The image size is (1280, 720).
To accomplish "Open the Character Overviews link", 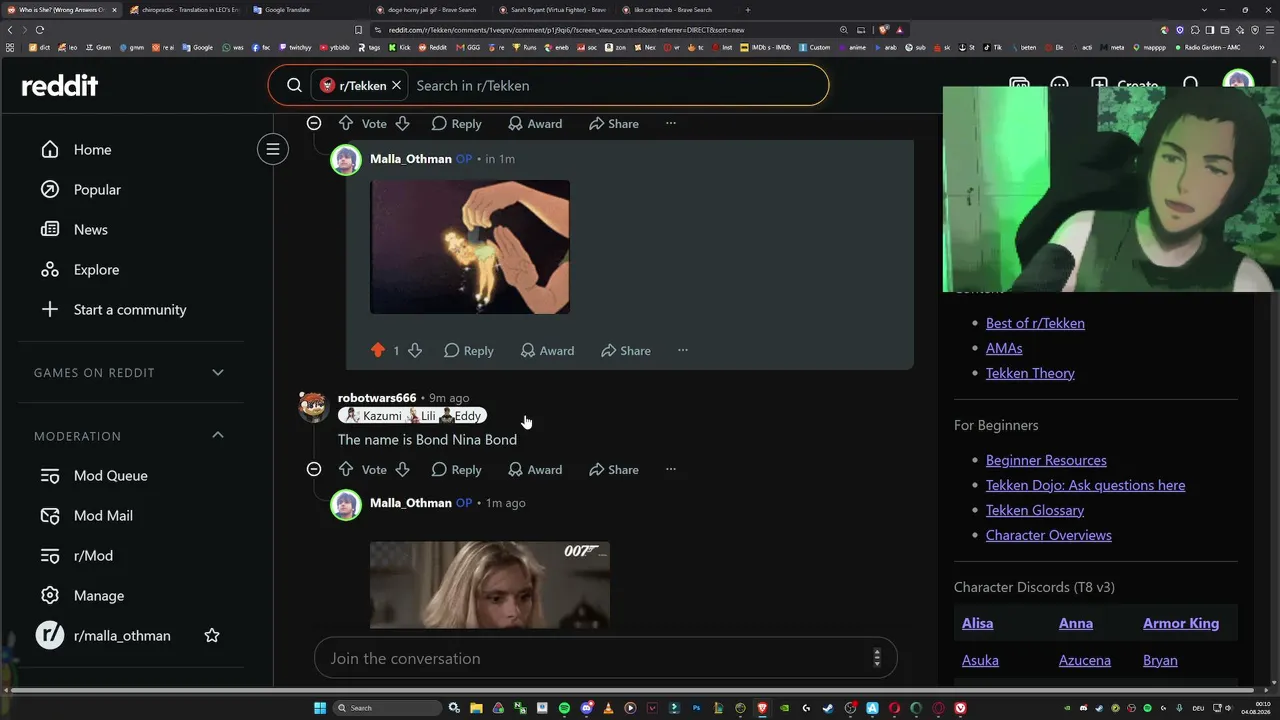I will pos(1049,535).
